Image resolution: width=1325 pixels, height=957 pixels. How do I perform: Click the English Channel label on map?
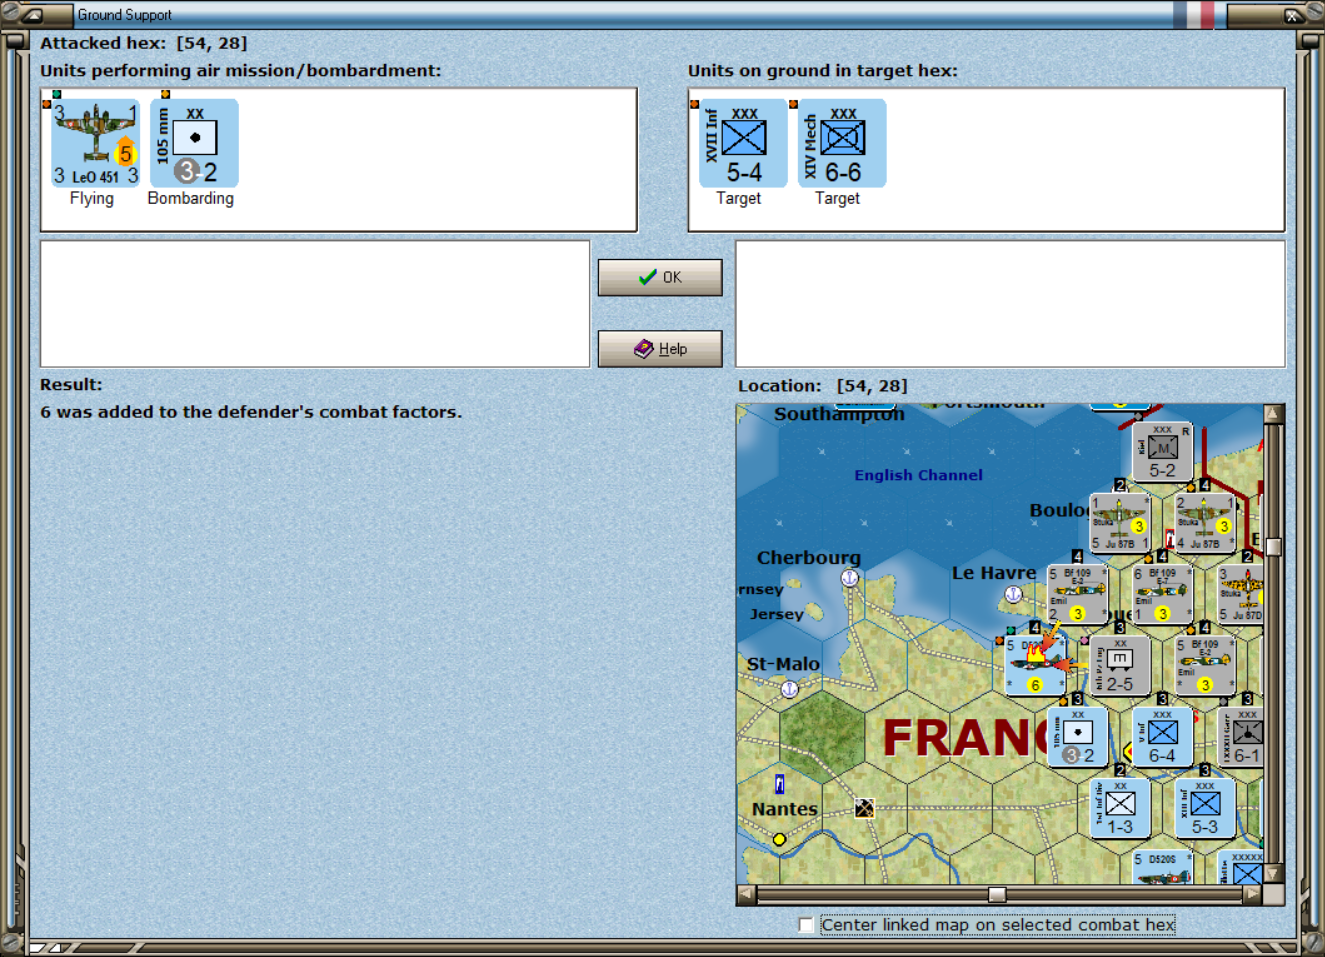tap(918, 475)
